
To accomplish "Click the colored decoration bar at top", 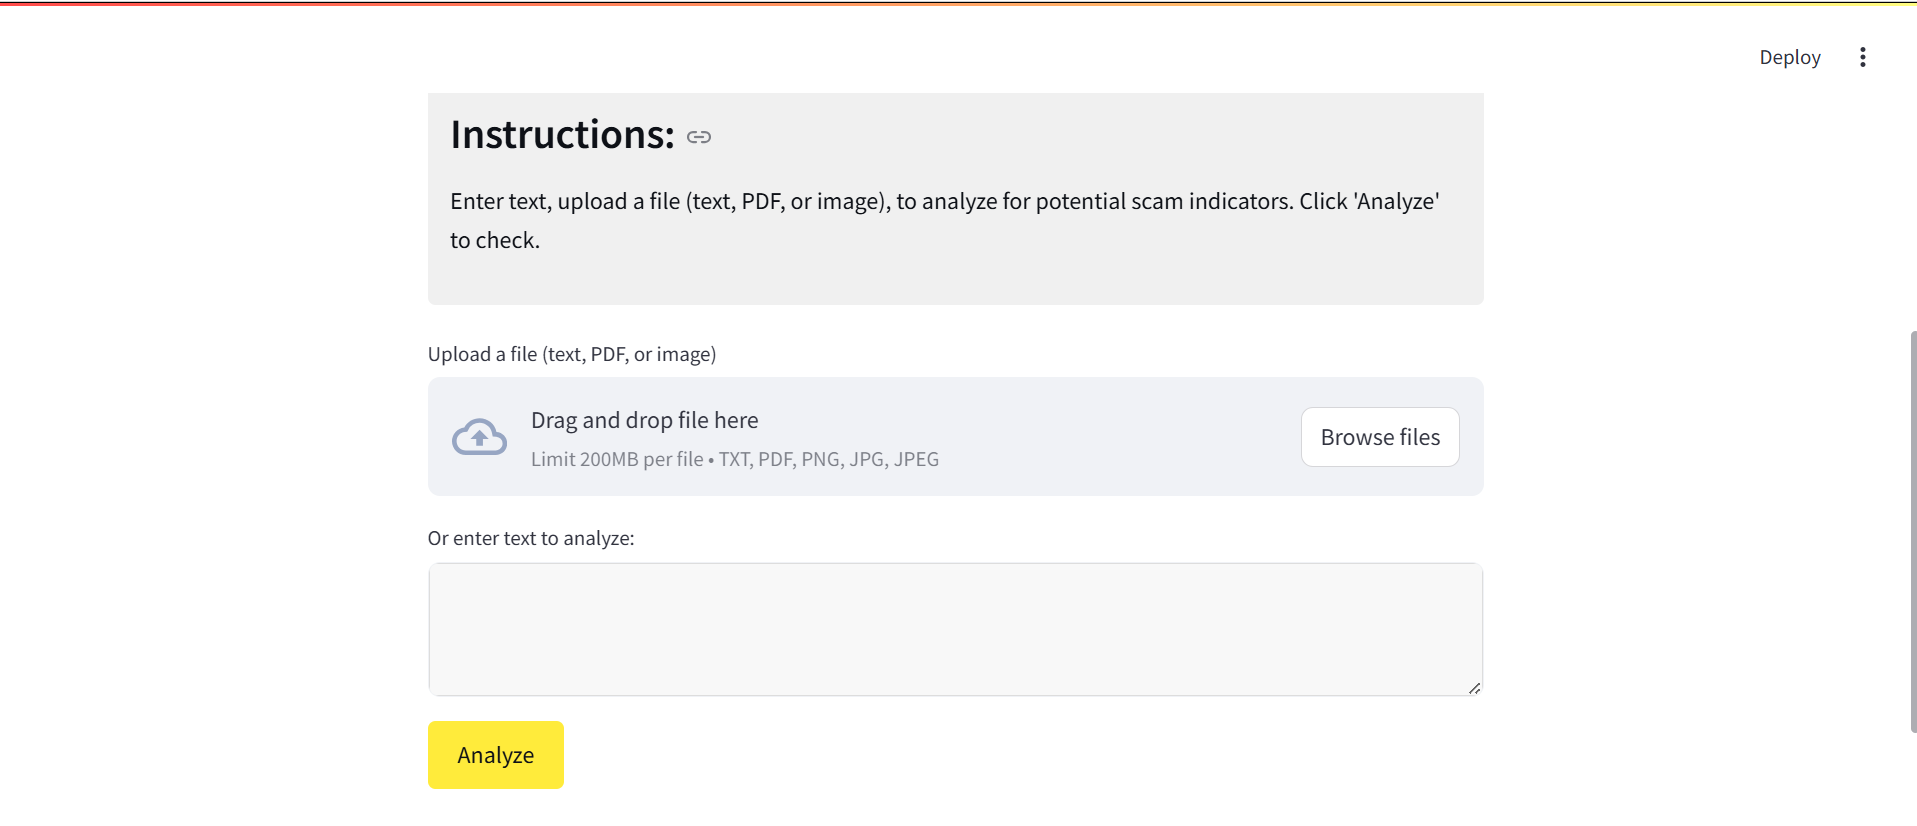I will point(958,3).
